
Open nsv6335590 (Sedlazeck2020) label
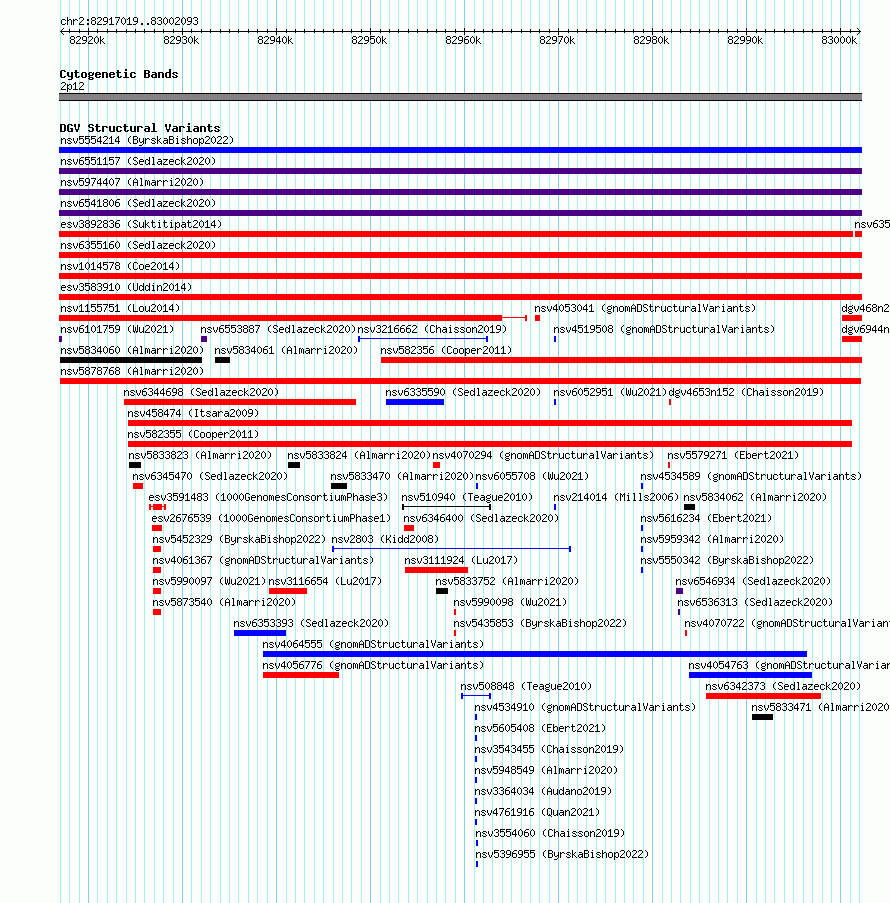point(463,393)
